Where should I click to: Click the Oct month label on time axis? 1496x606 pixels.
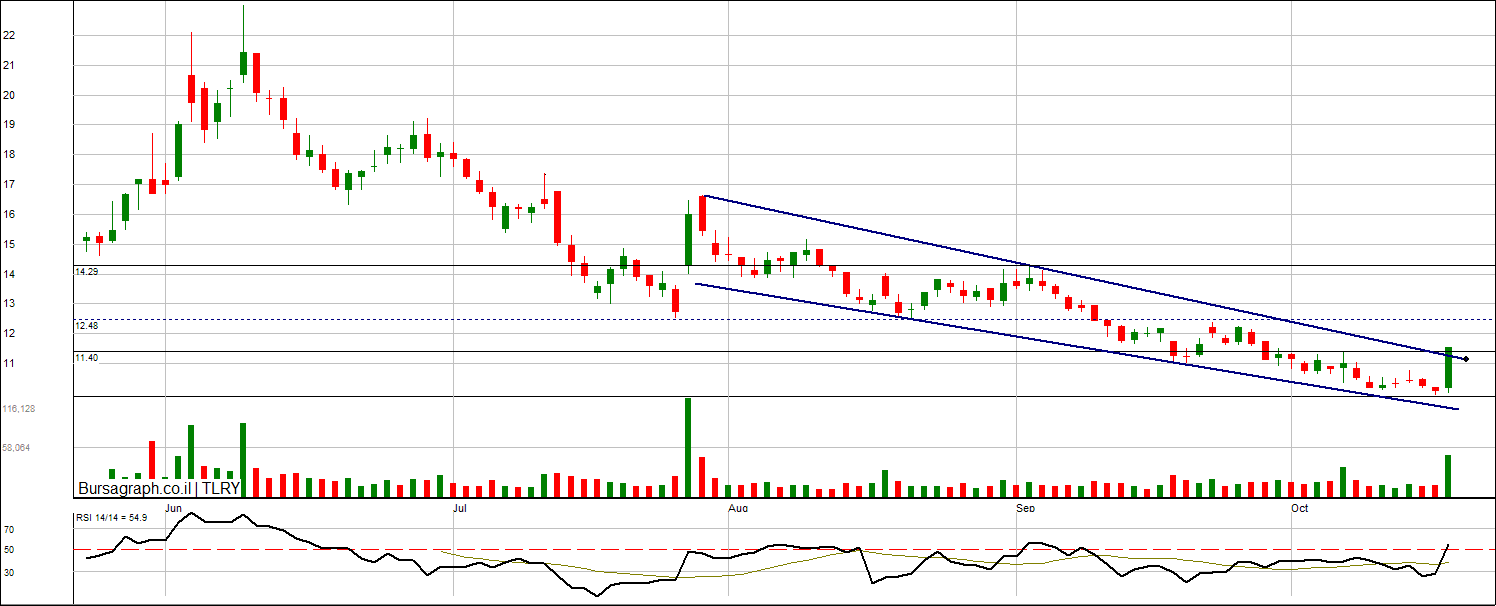click(1300, 510)
